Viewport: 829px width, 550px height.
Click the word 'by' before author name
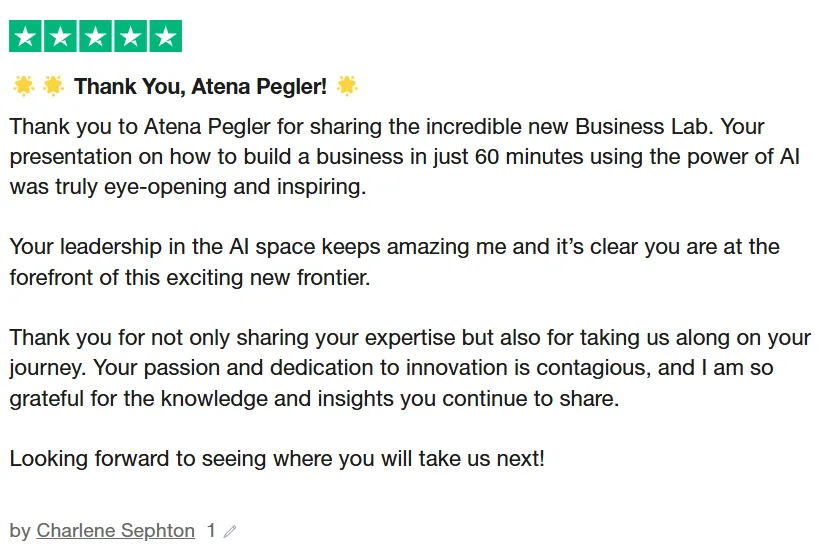tap(20, 531)
